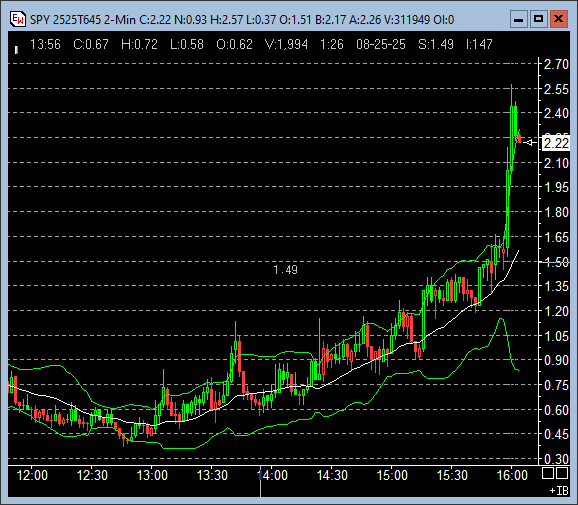Screen dimensions: 578x505
Task: Click the 1.95 price axis label
Action: (556, 187)
